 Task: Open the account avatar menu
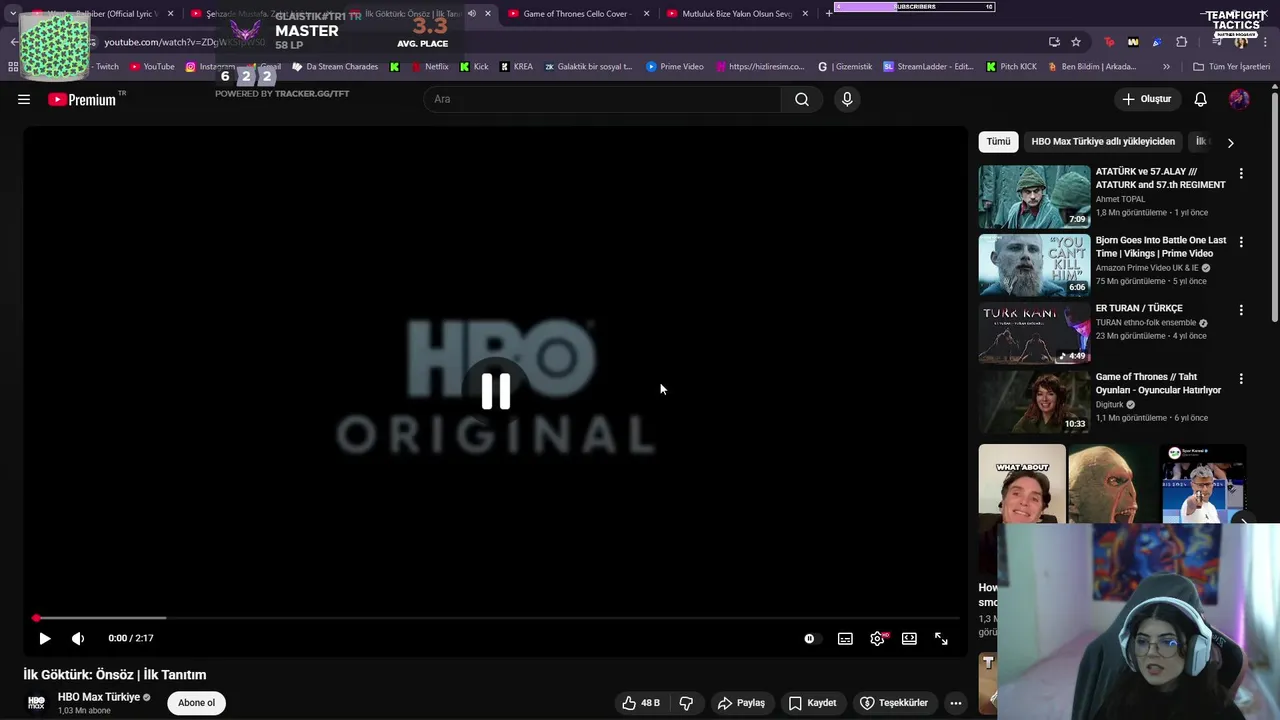[1239, 99]
